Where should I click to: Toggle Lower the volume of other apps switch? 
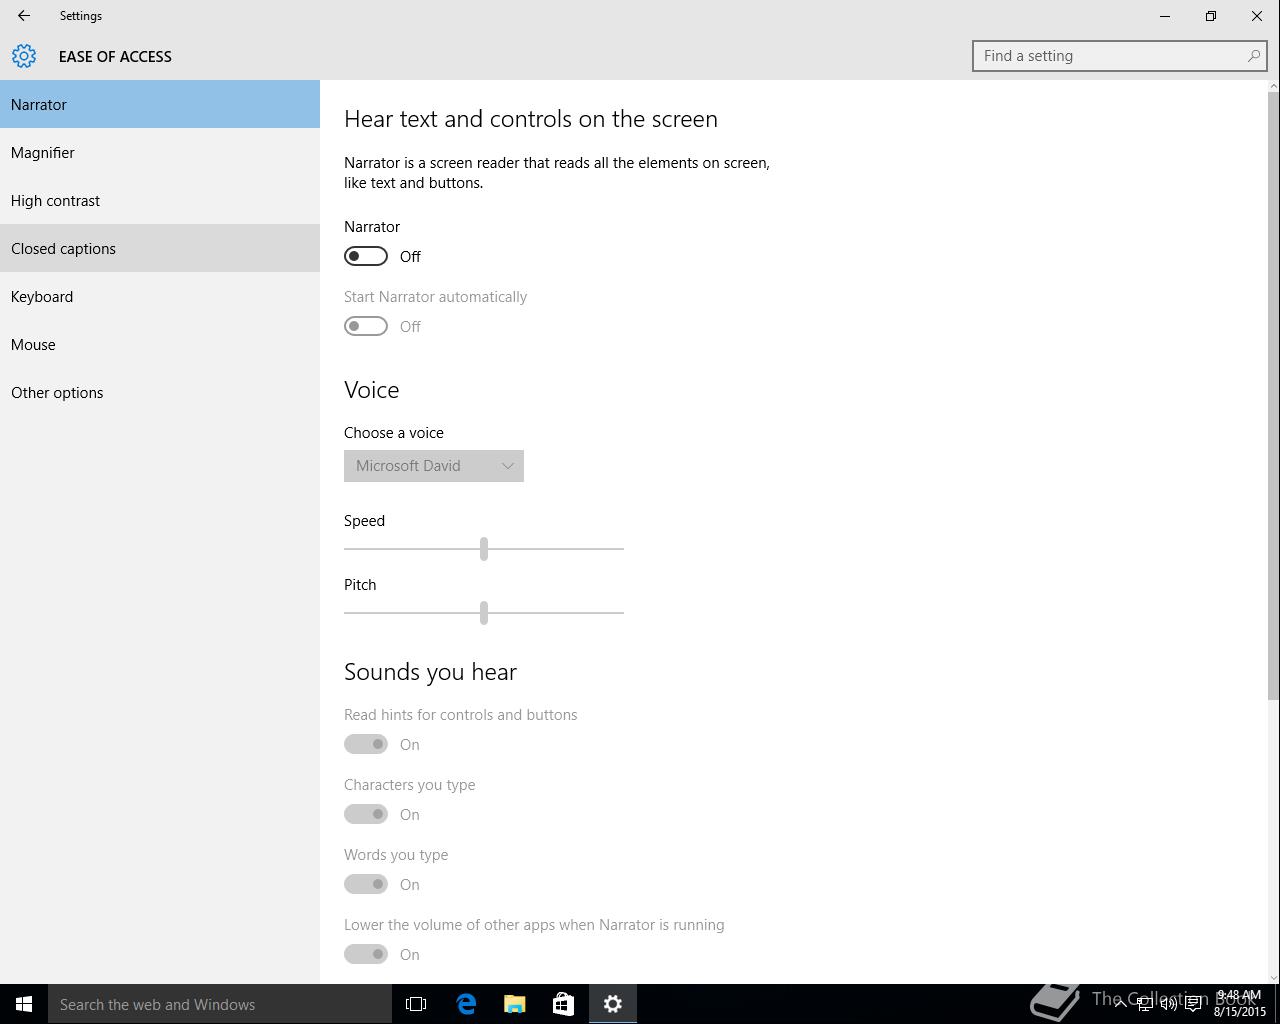(x=366, y=954)
